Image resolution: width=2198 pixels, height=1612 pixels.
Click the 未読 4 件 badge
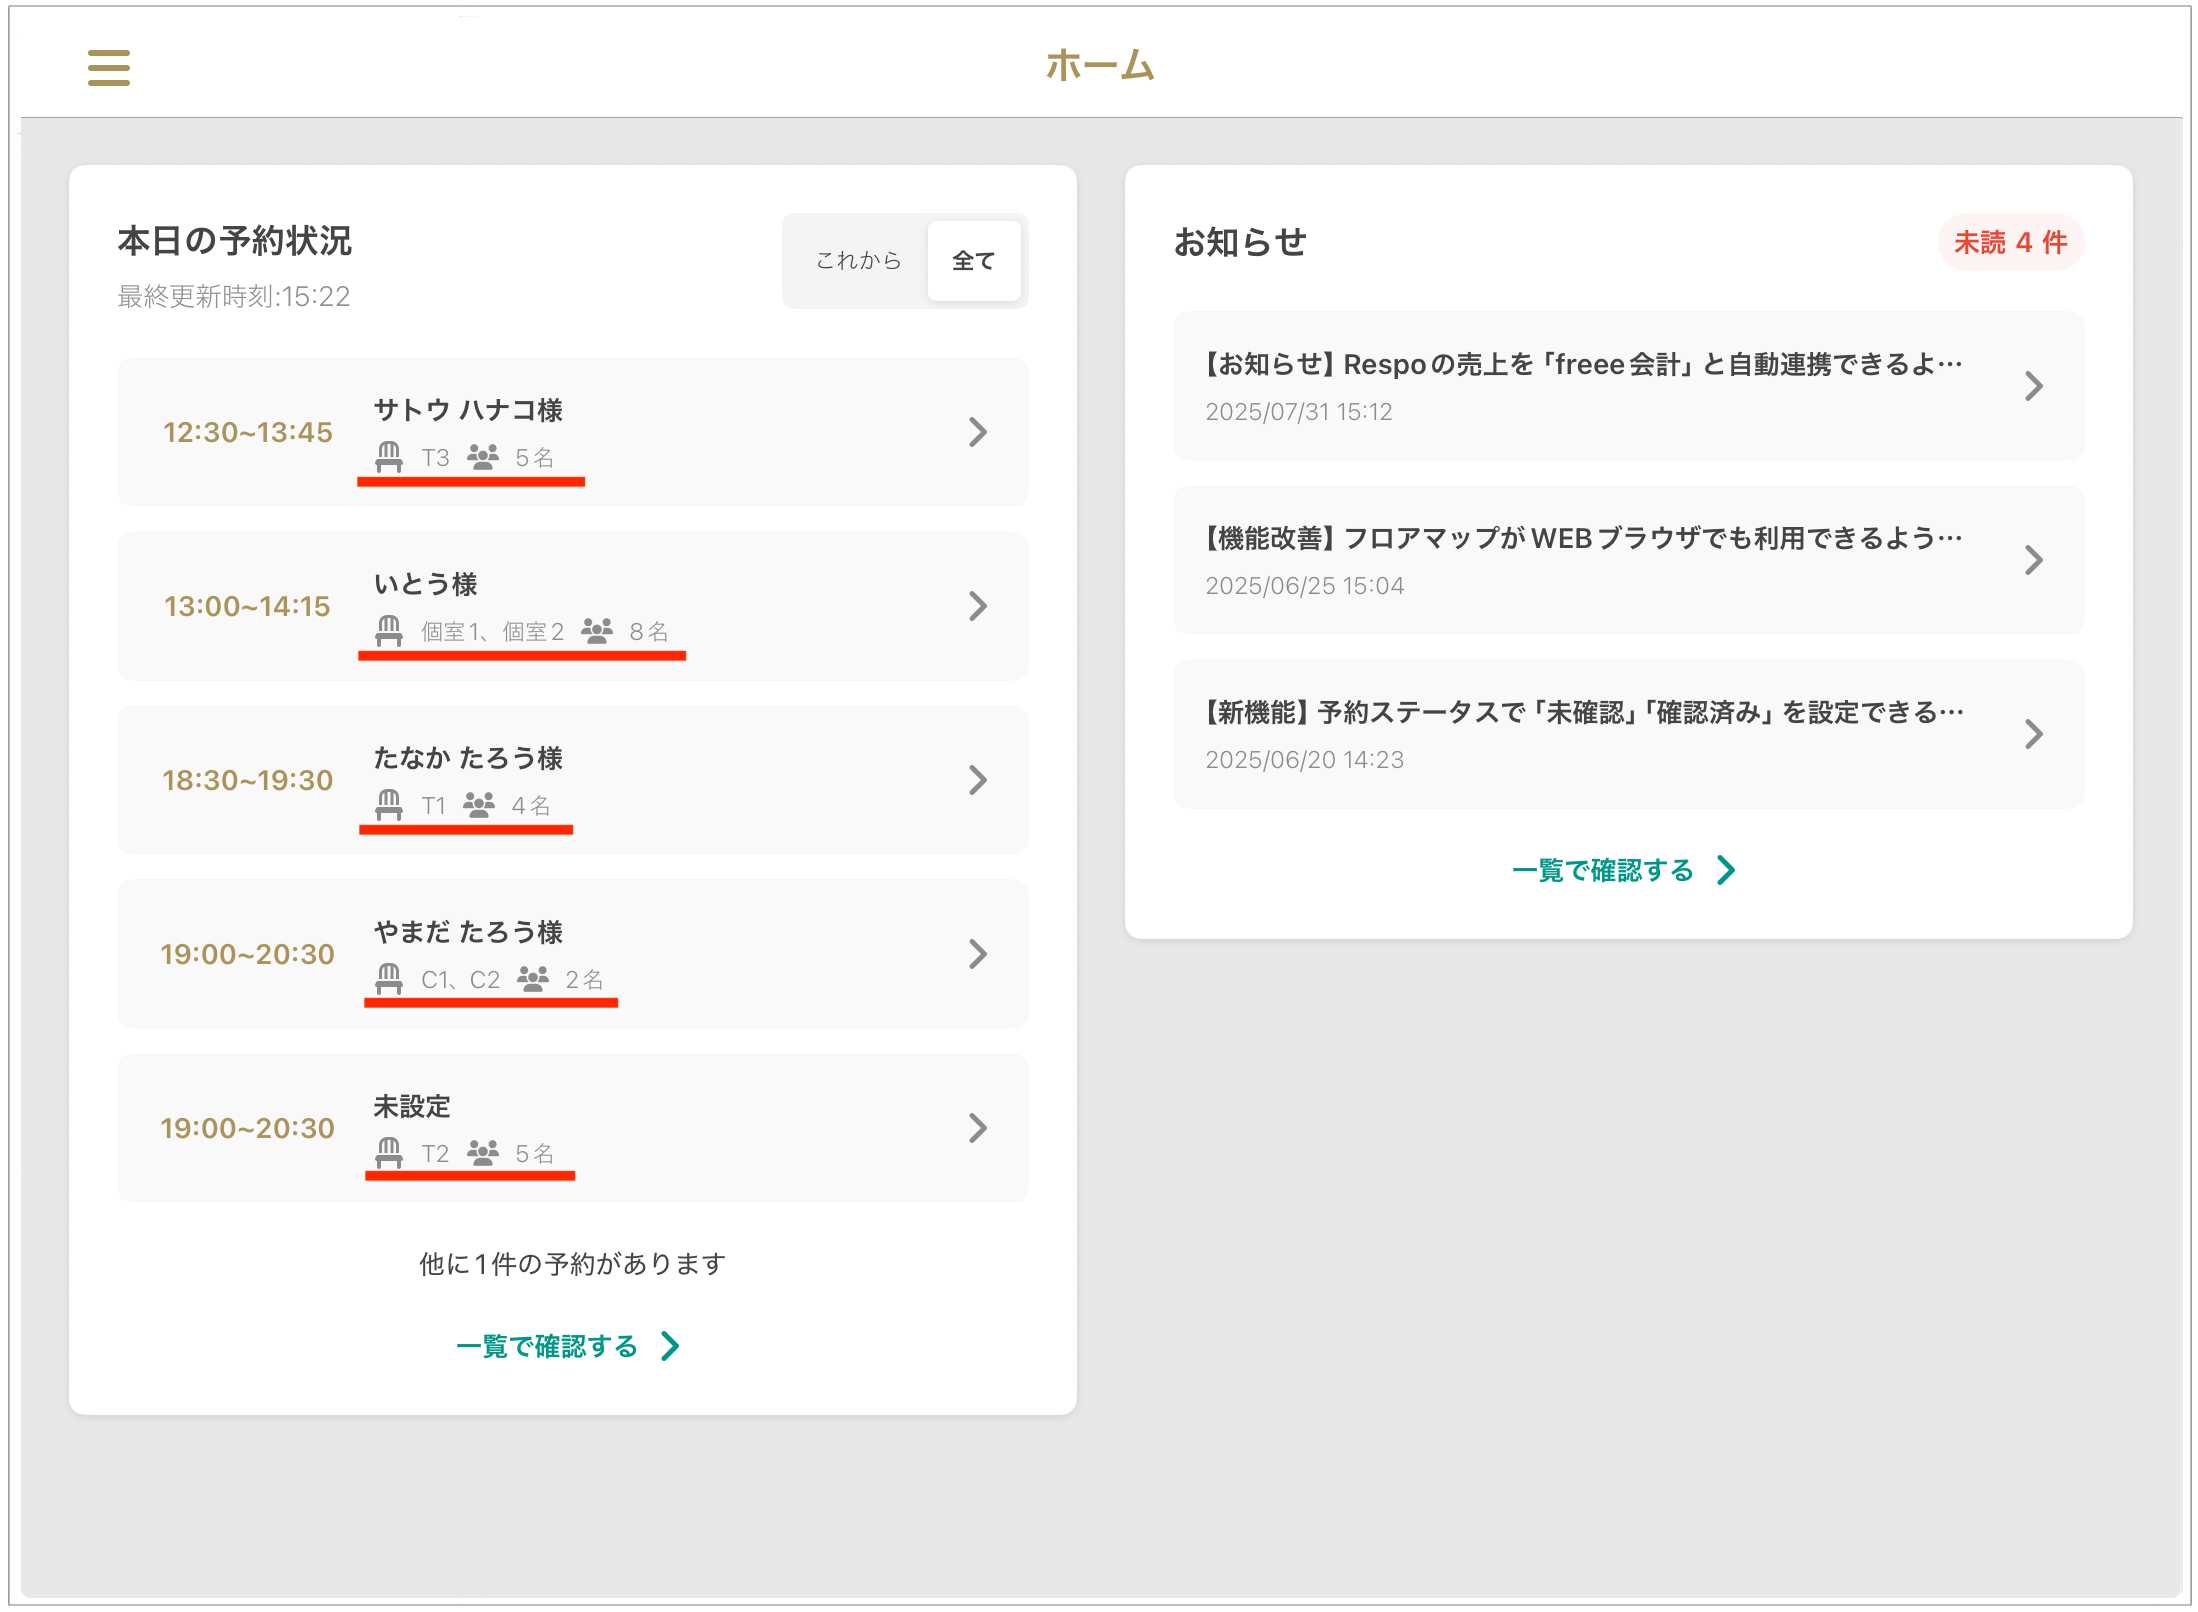pyautogui.click(x=2010, y=243)
